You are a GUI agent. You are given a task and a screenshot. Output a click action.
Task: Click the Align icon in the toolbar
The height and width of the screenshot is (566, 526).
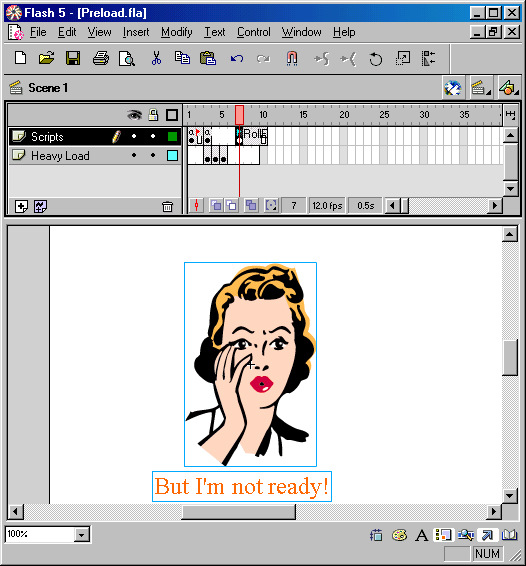tap(428, 58)
